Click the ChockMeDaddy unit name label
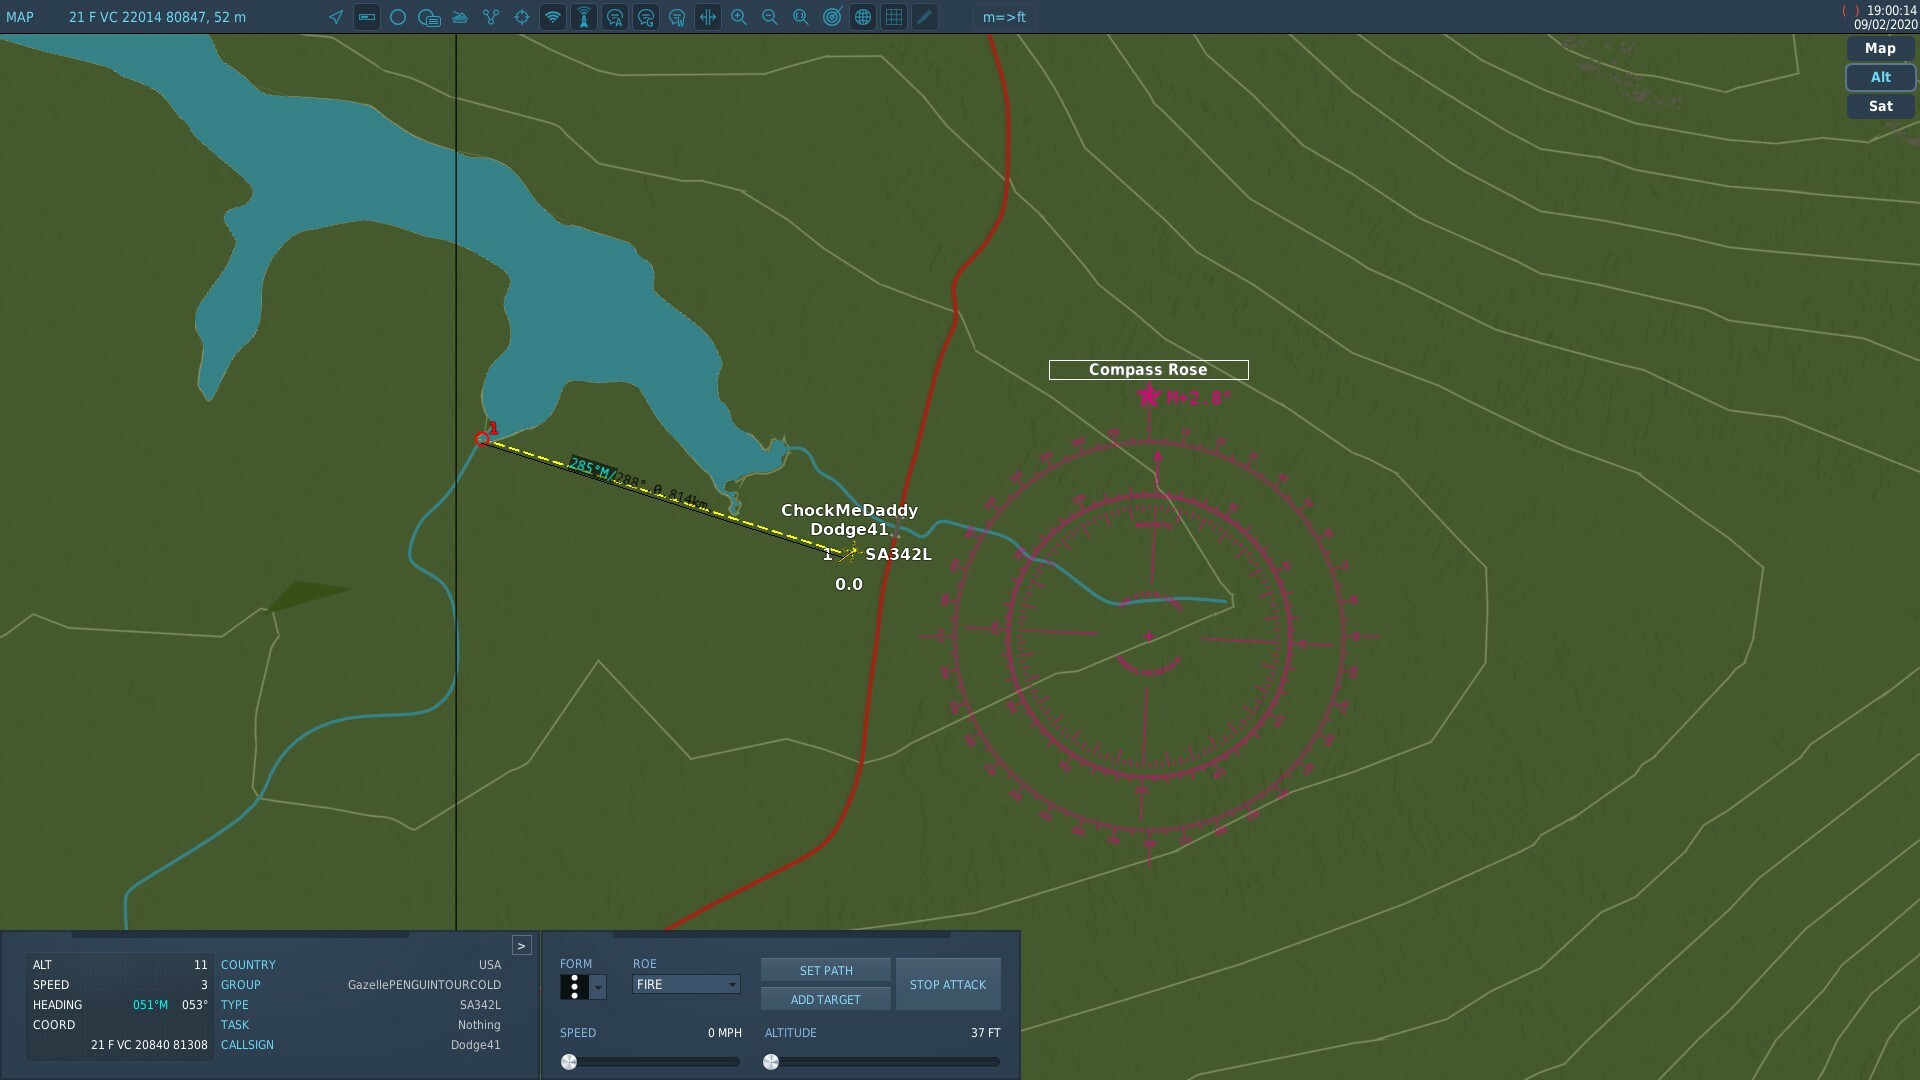 pos(849,511)
